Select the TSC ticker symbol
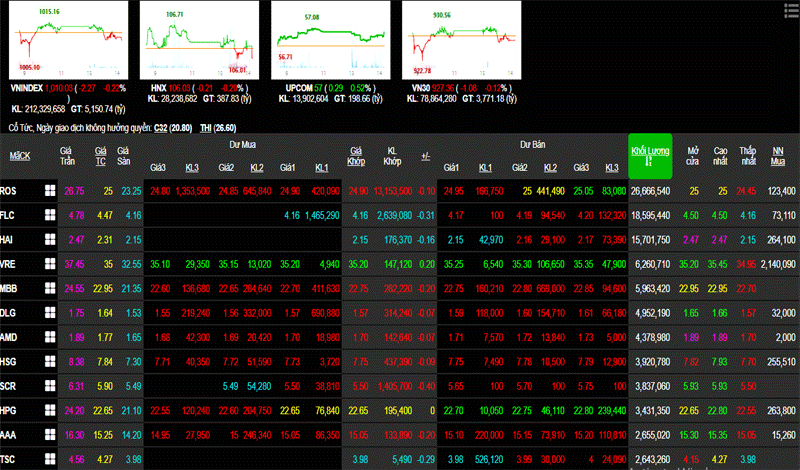The image size is (800, 470). click(x=7, y=459)
